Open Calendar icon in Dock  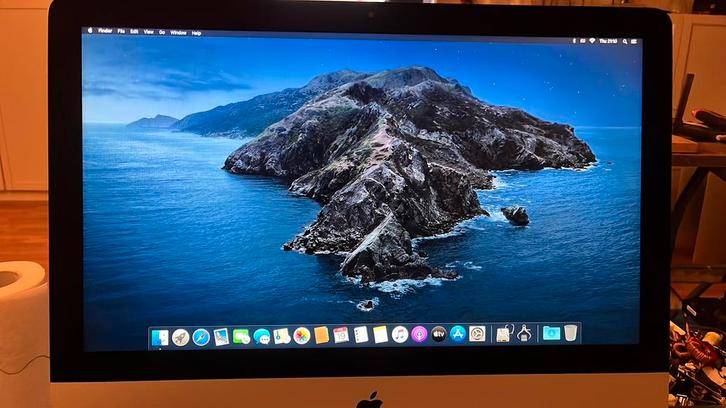[x=341, y=335]
